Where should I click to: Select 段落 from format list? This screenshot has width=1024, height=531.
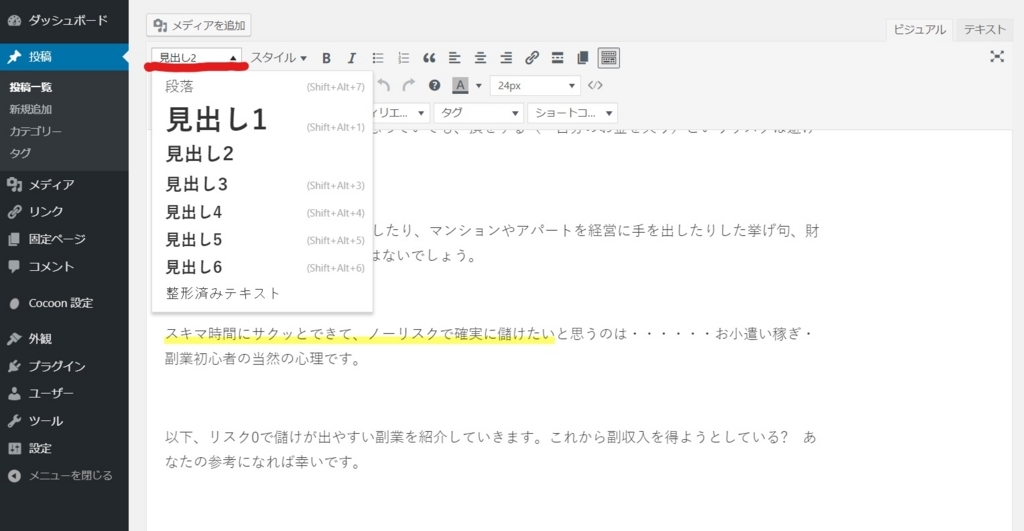tap(262, 87)
